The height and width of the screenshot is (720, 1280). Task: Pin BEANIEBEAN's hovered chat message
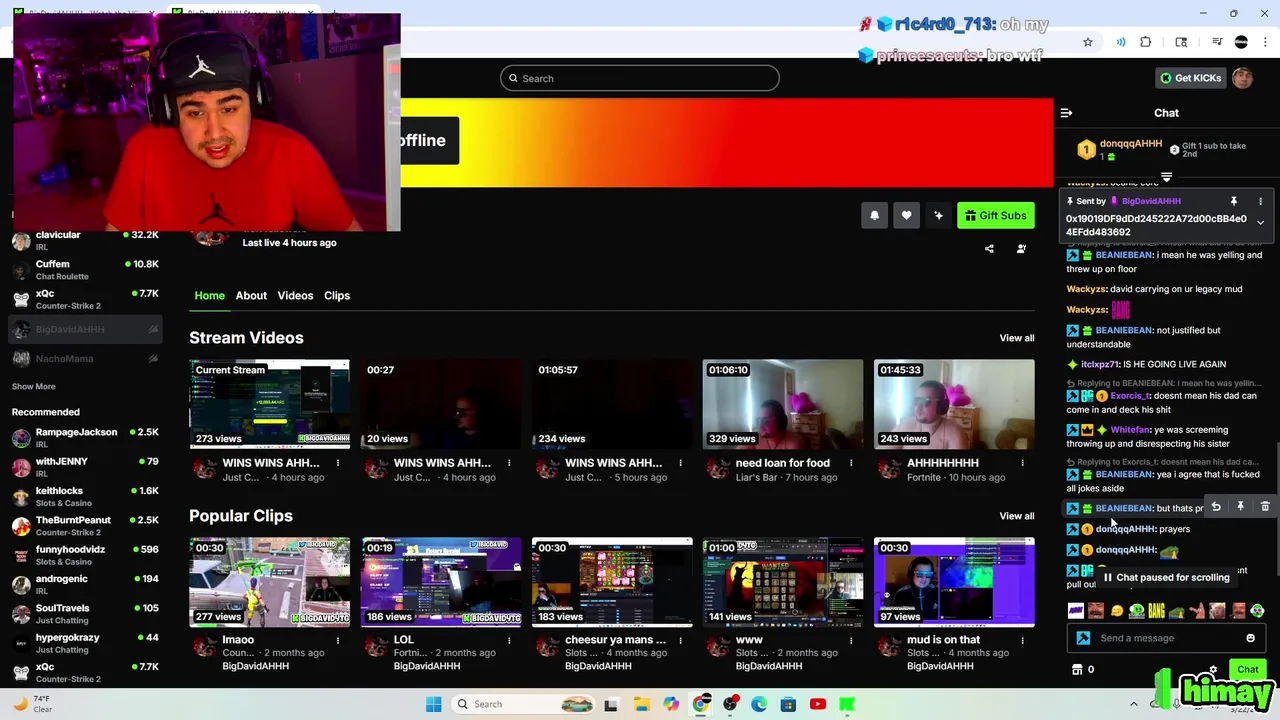pos(1240,507)
